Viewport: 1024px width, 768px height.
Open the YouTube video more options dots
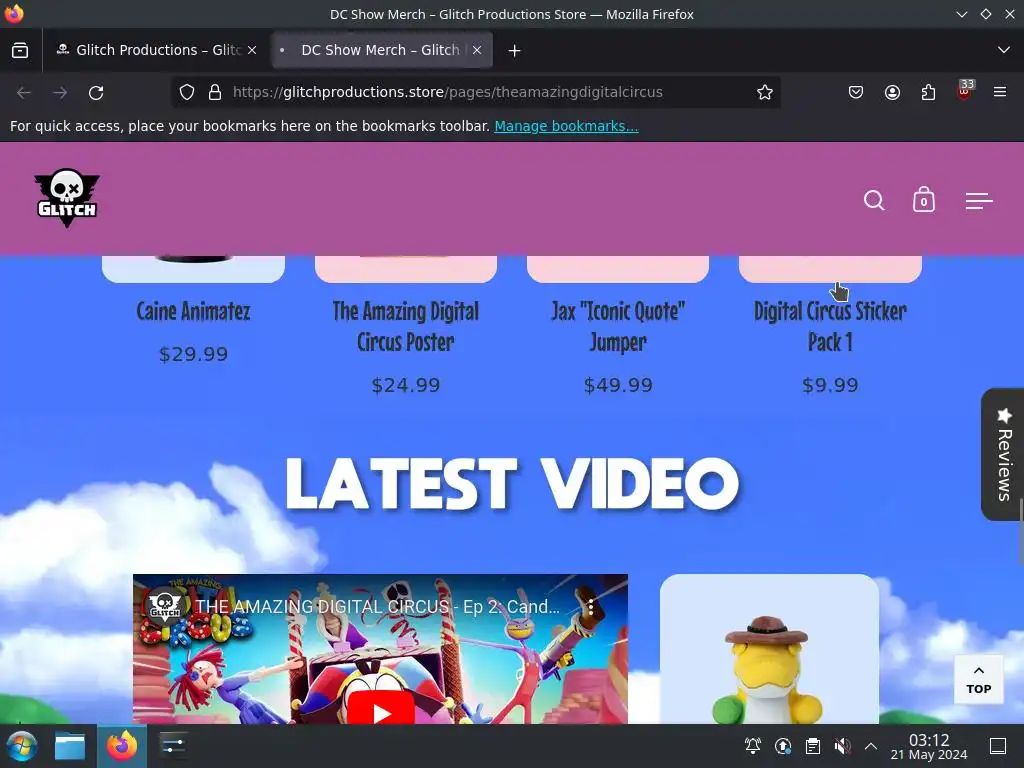point(590,607)
